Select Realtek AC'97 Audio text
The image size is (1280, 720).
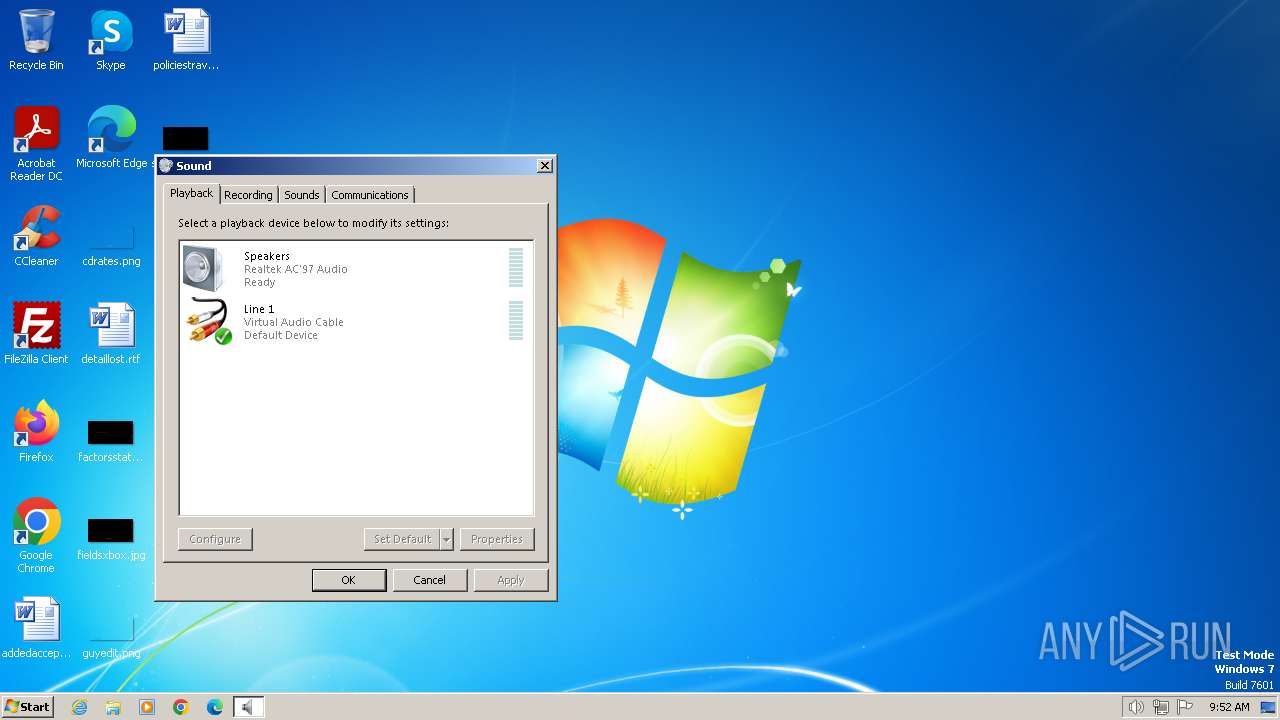tap(296, 269)
